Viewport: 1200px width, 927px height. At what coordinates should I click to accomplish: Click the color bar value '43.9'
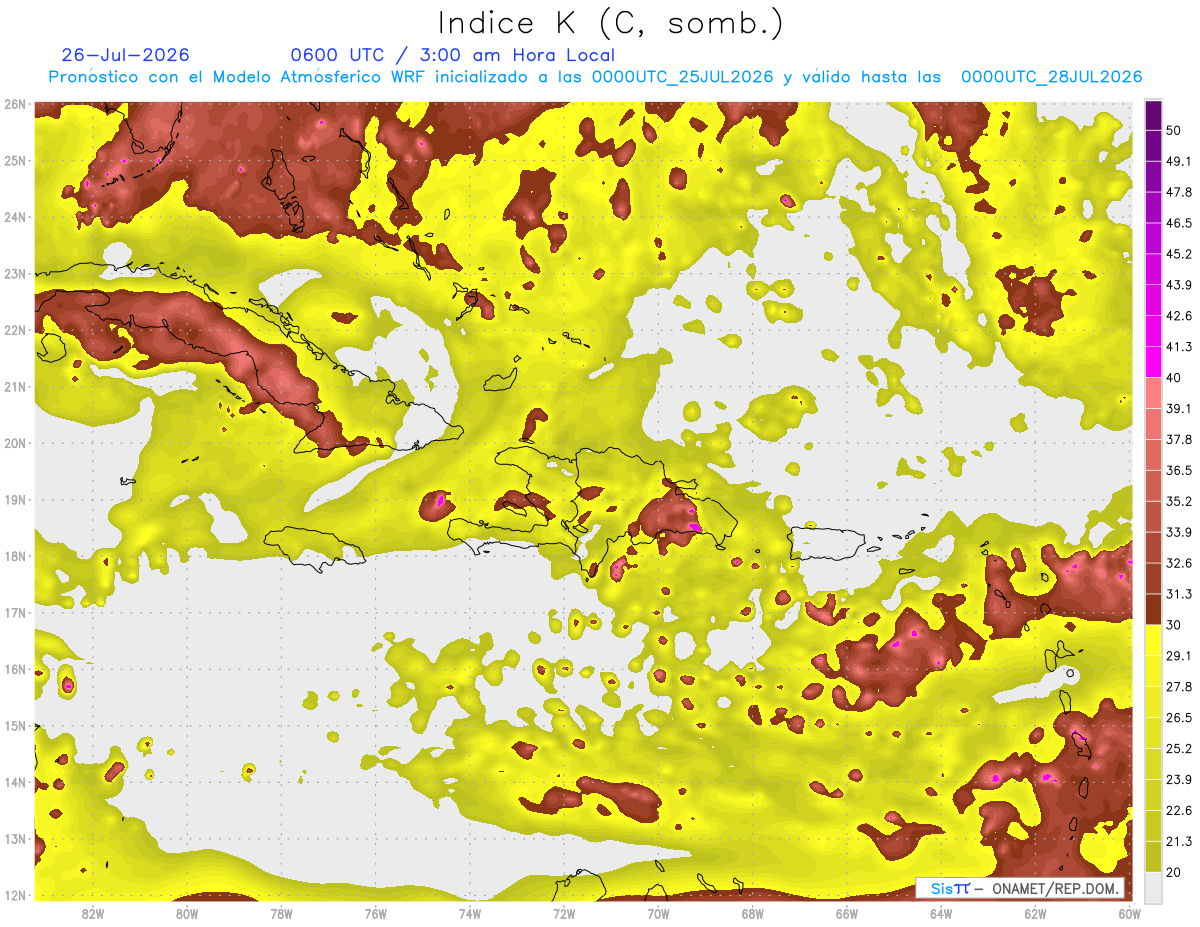(x=1179, y=285)
